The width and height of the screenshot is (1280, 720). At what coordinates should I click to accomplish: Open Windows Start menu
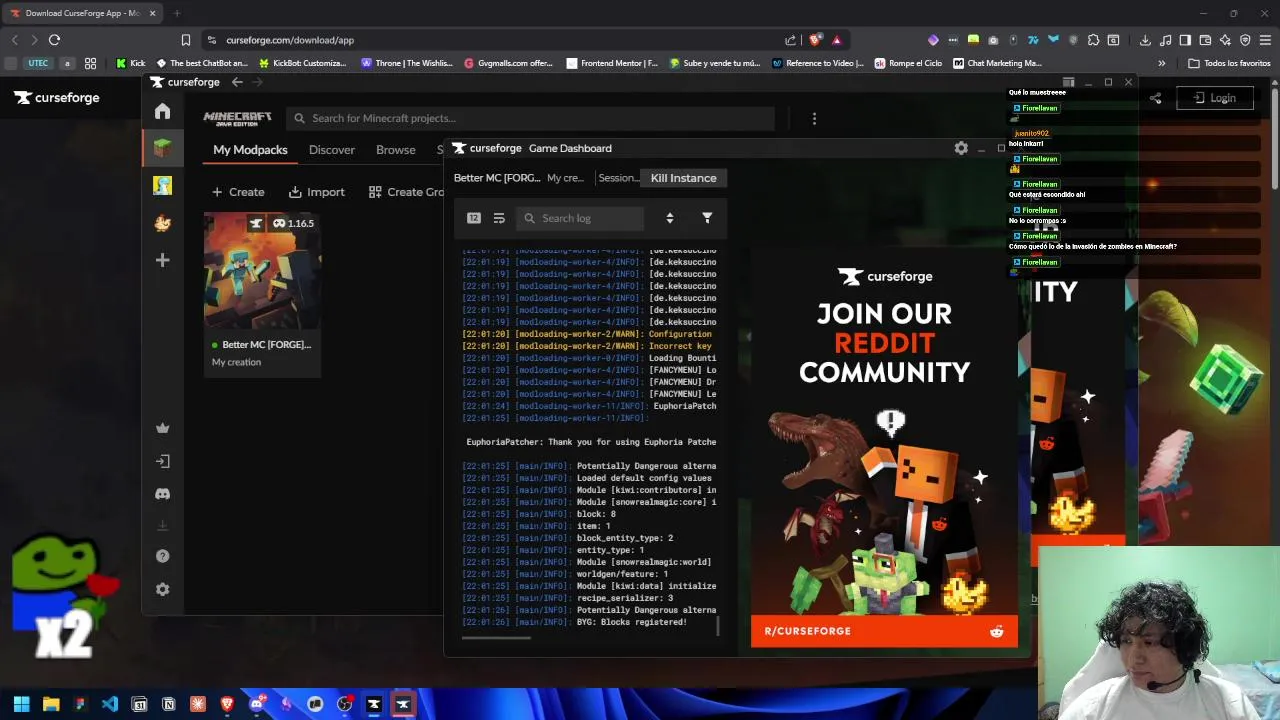point(22,704)
